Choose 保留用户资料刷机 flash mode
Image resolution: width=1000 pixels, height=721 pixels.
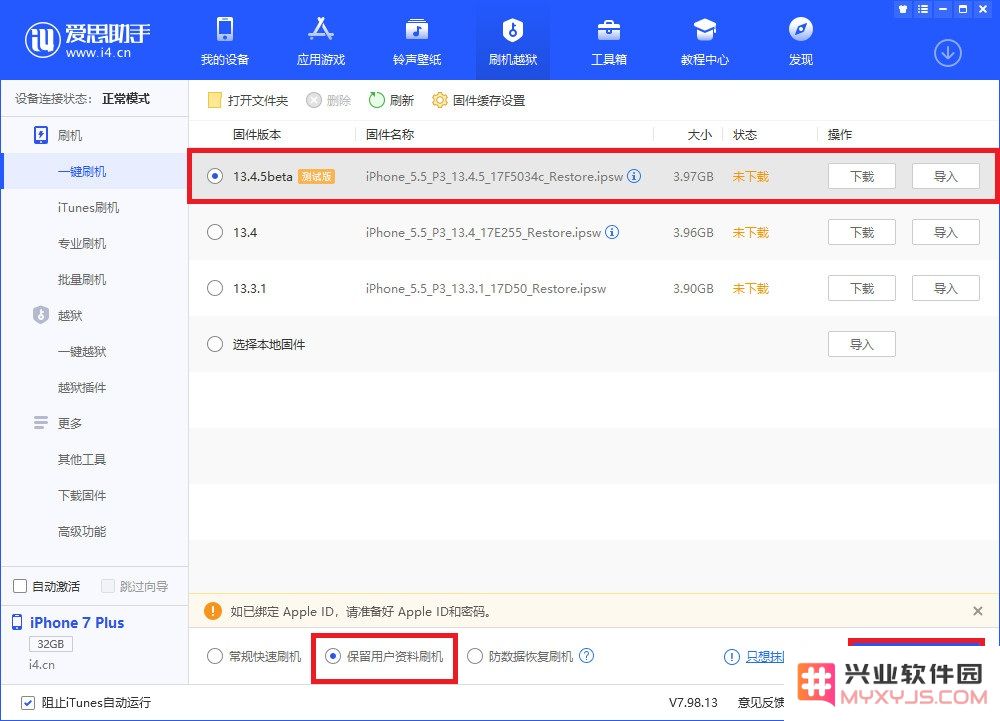point(333,656)
